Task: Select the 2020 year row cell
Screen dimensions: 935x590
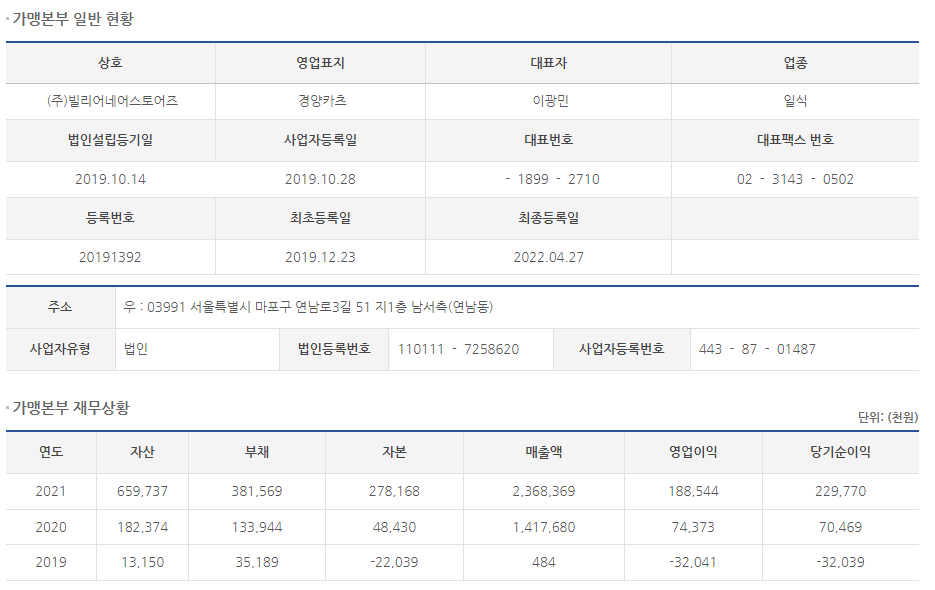Action: tap(51, 527)
